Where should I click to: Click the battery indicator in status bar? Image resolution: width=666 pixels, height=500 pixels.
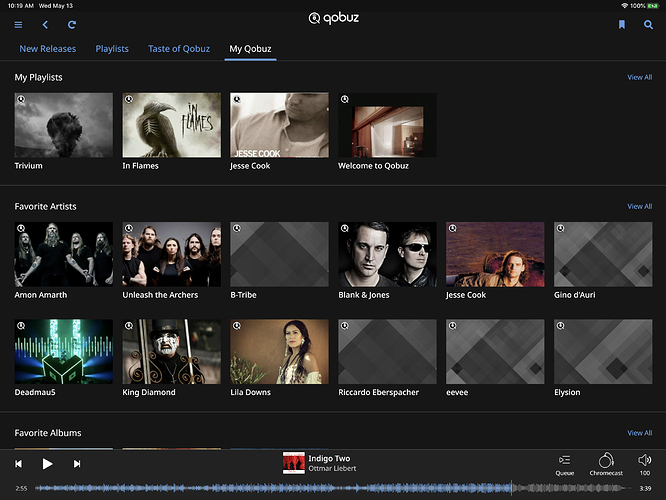[652, 6]
